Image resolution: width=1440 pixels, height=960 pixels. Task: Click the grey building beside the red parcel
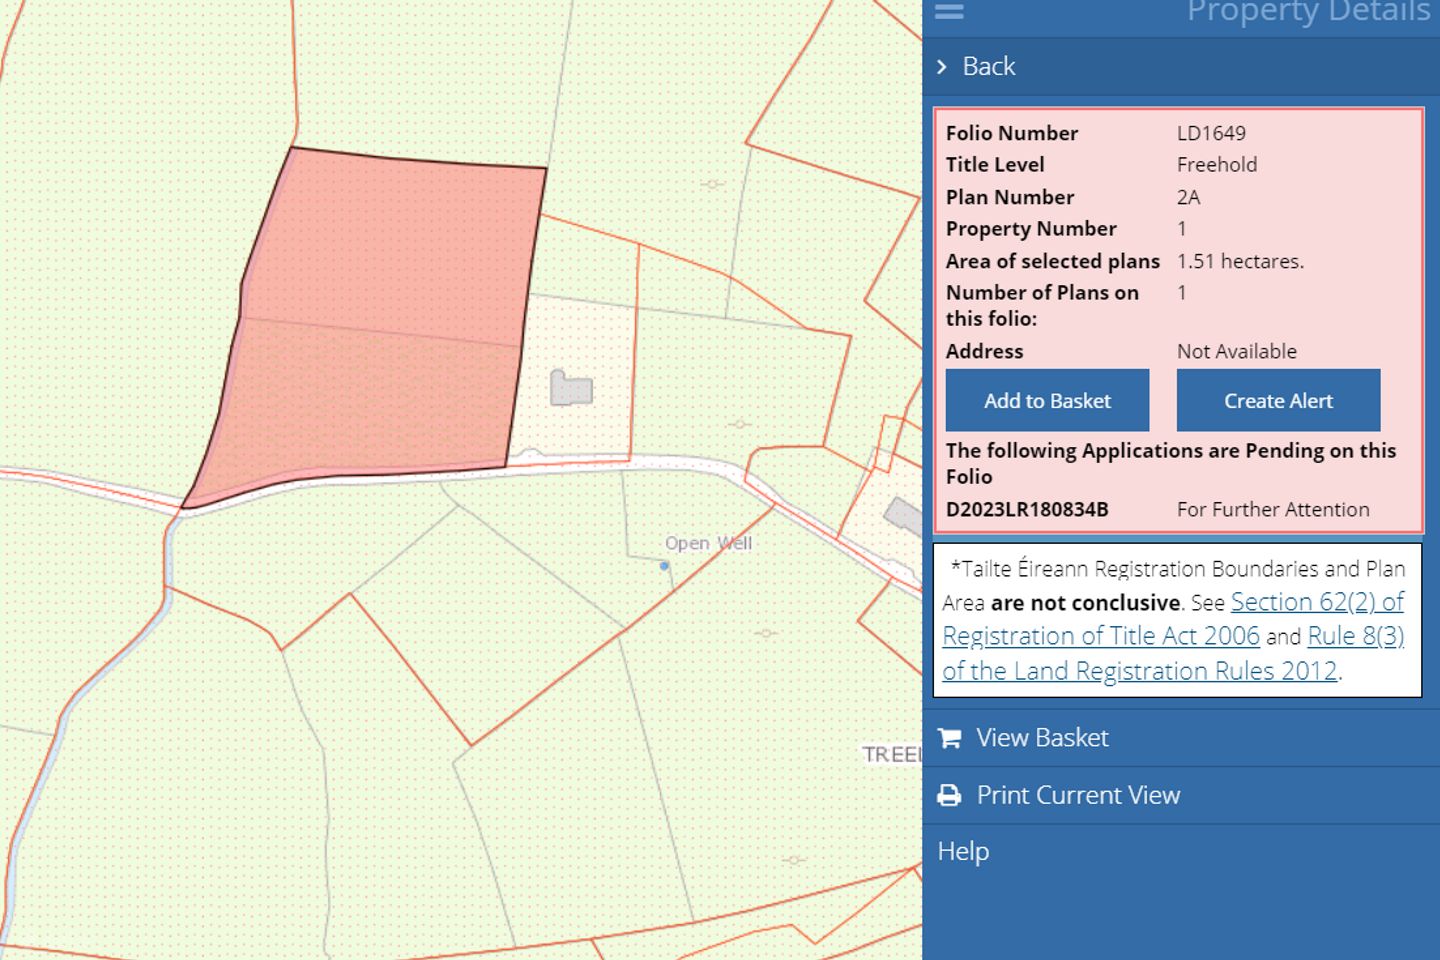pos(571,388)
